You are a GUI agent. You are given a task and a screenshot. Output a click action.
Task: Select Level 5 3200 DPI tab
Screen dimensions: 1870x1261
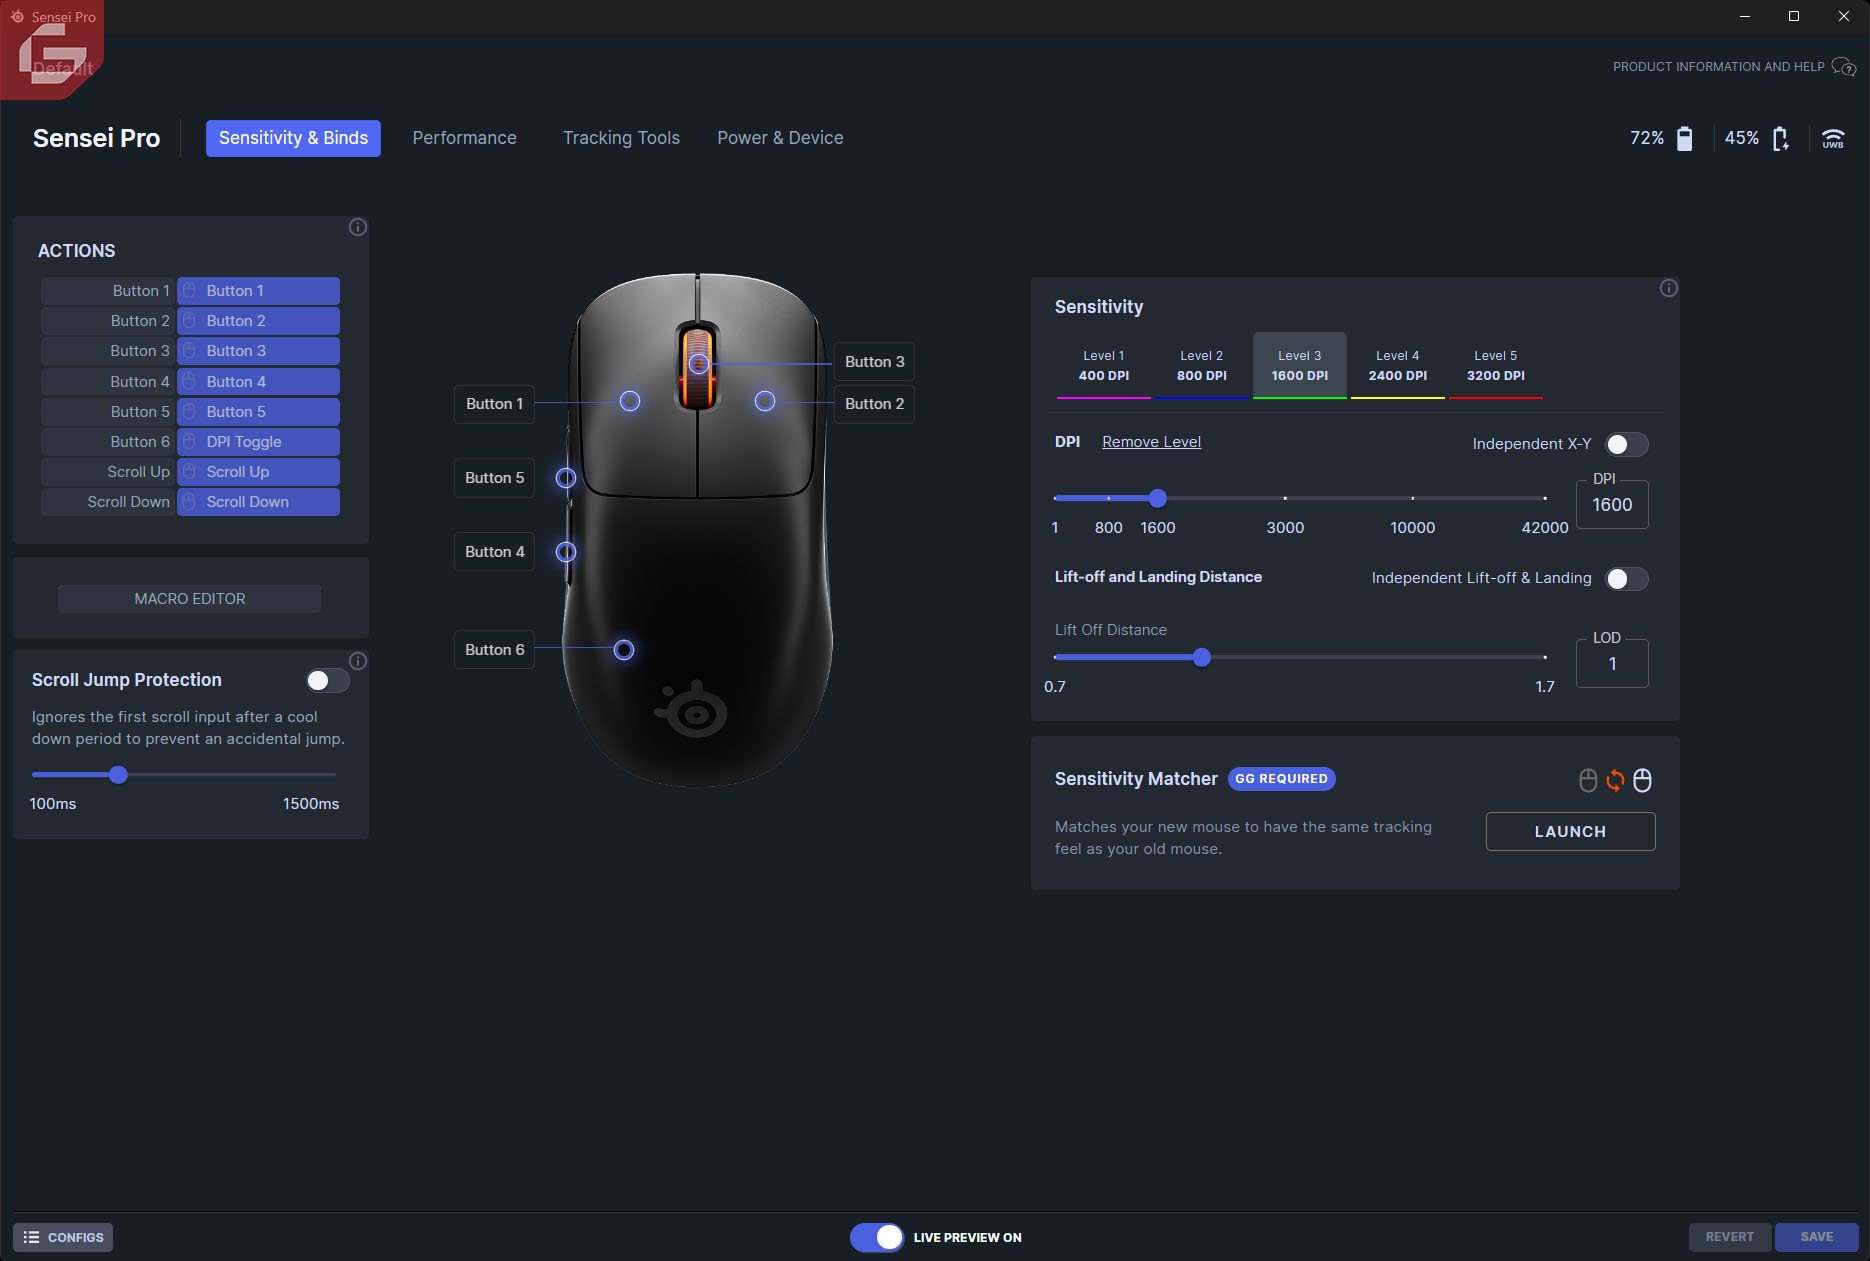1496,366
